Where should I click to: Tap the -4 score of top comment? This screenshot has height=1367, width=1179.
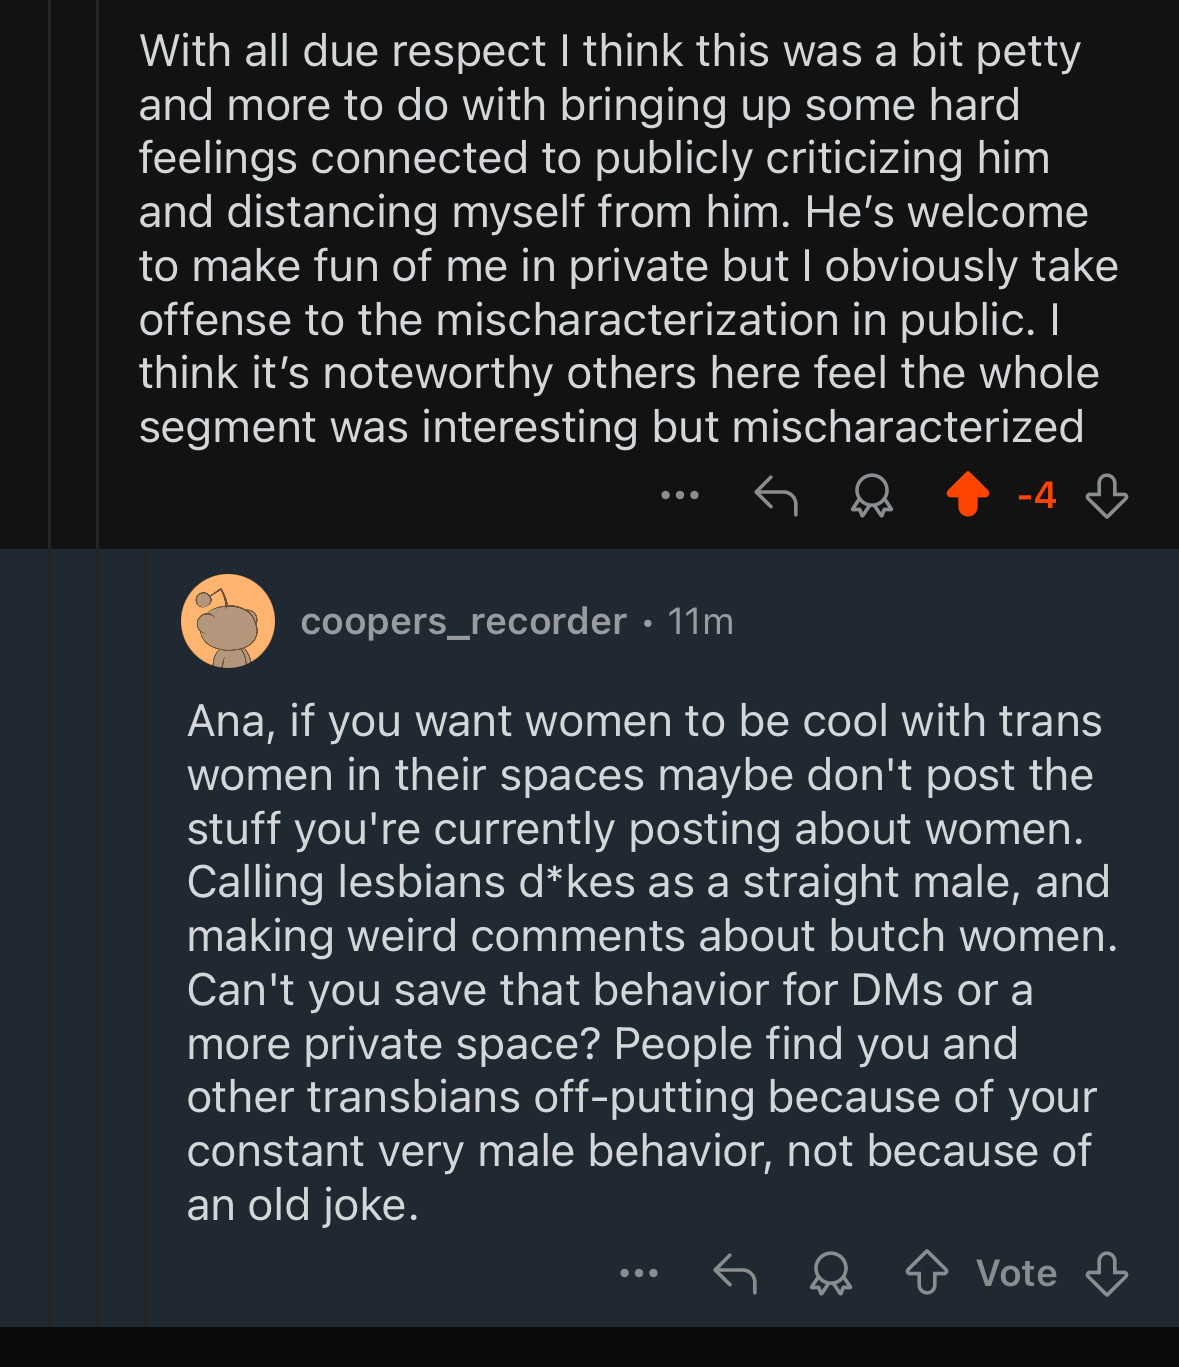pos(1037,495)
